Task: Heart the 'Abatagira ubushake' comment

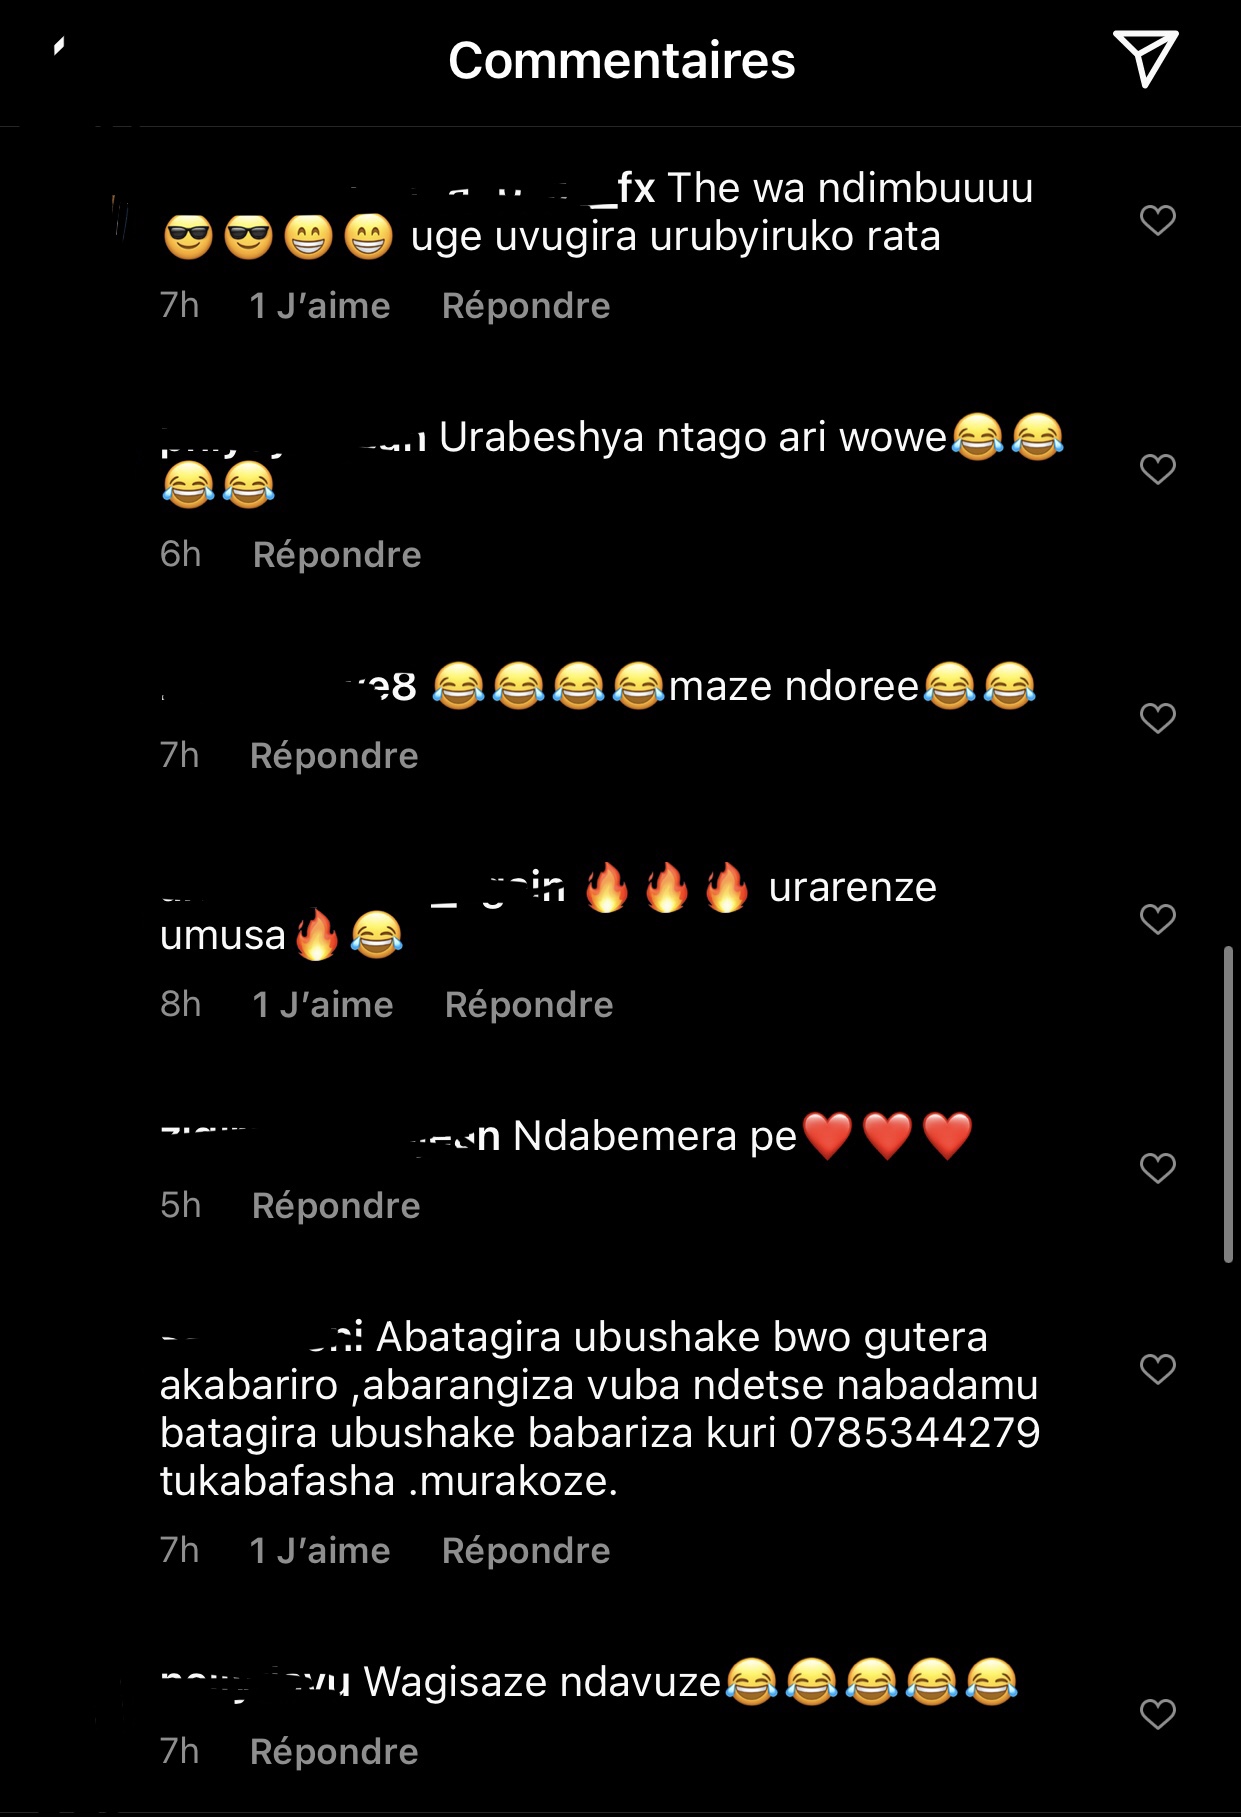Action: tap(1157, 1369)
